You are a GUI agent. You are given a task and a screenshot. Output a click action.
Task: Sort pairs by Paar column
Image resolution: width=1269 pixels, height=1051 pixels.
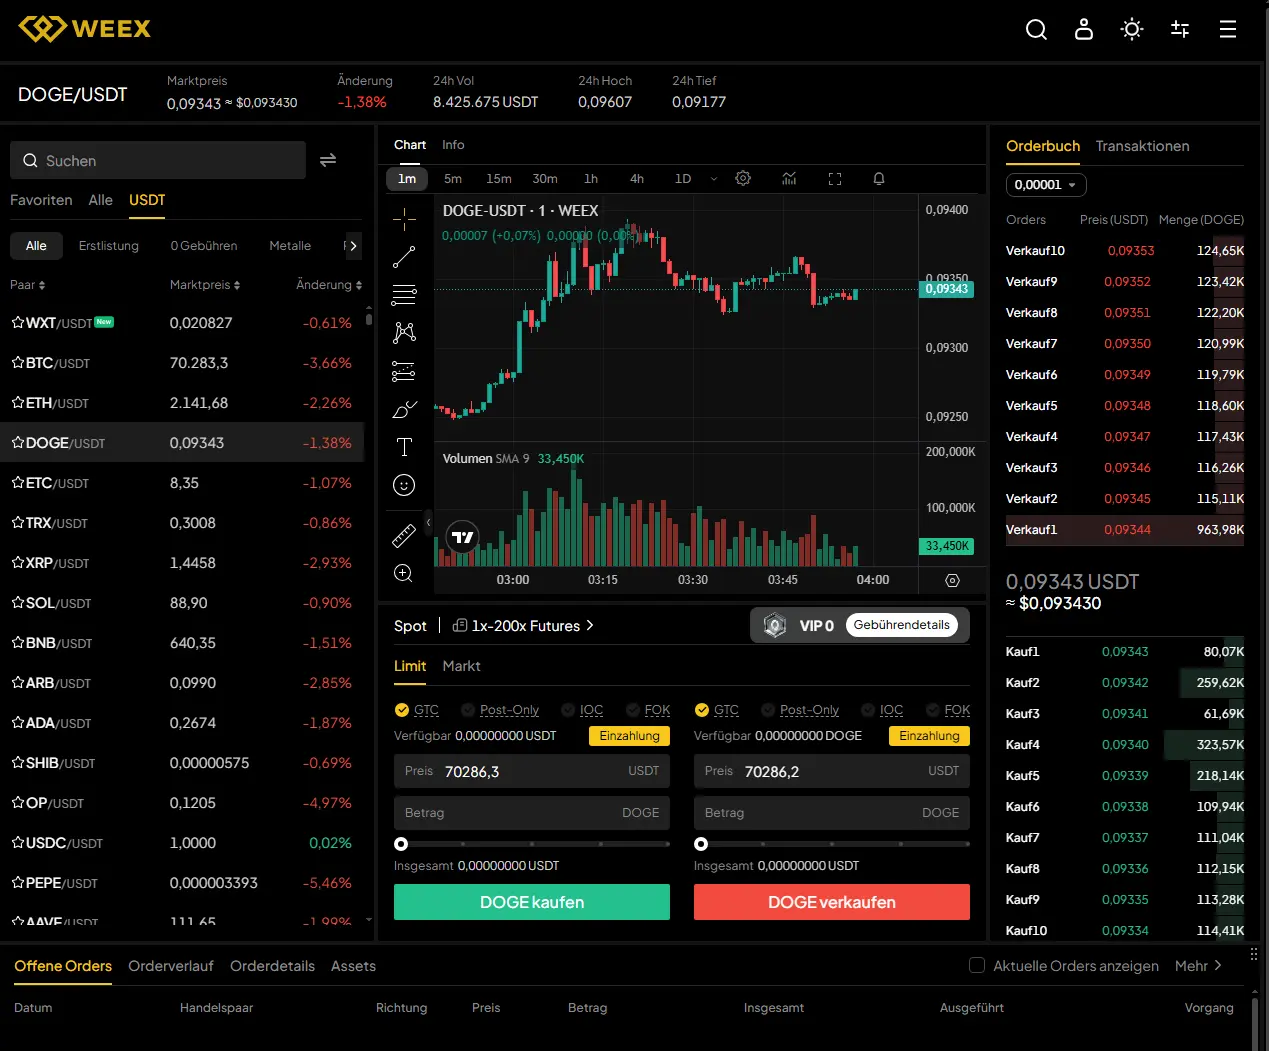tap(28, 285)
